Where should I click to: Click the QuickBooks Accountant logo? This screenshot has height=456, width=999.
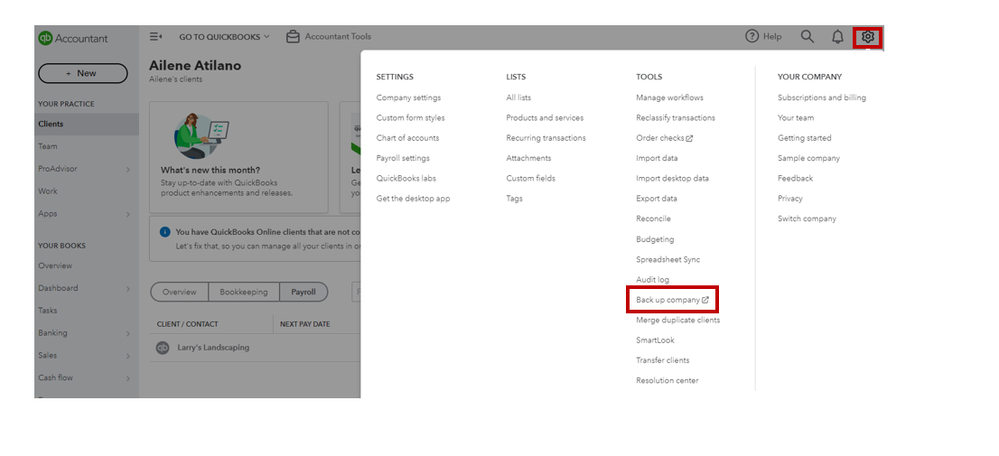73,38
